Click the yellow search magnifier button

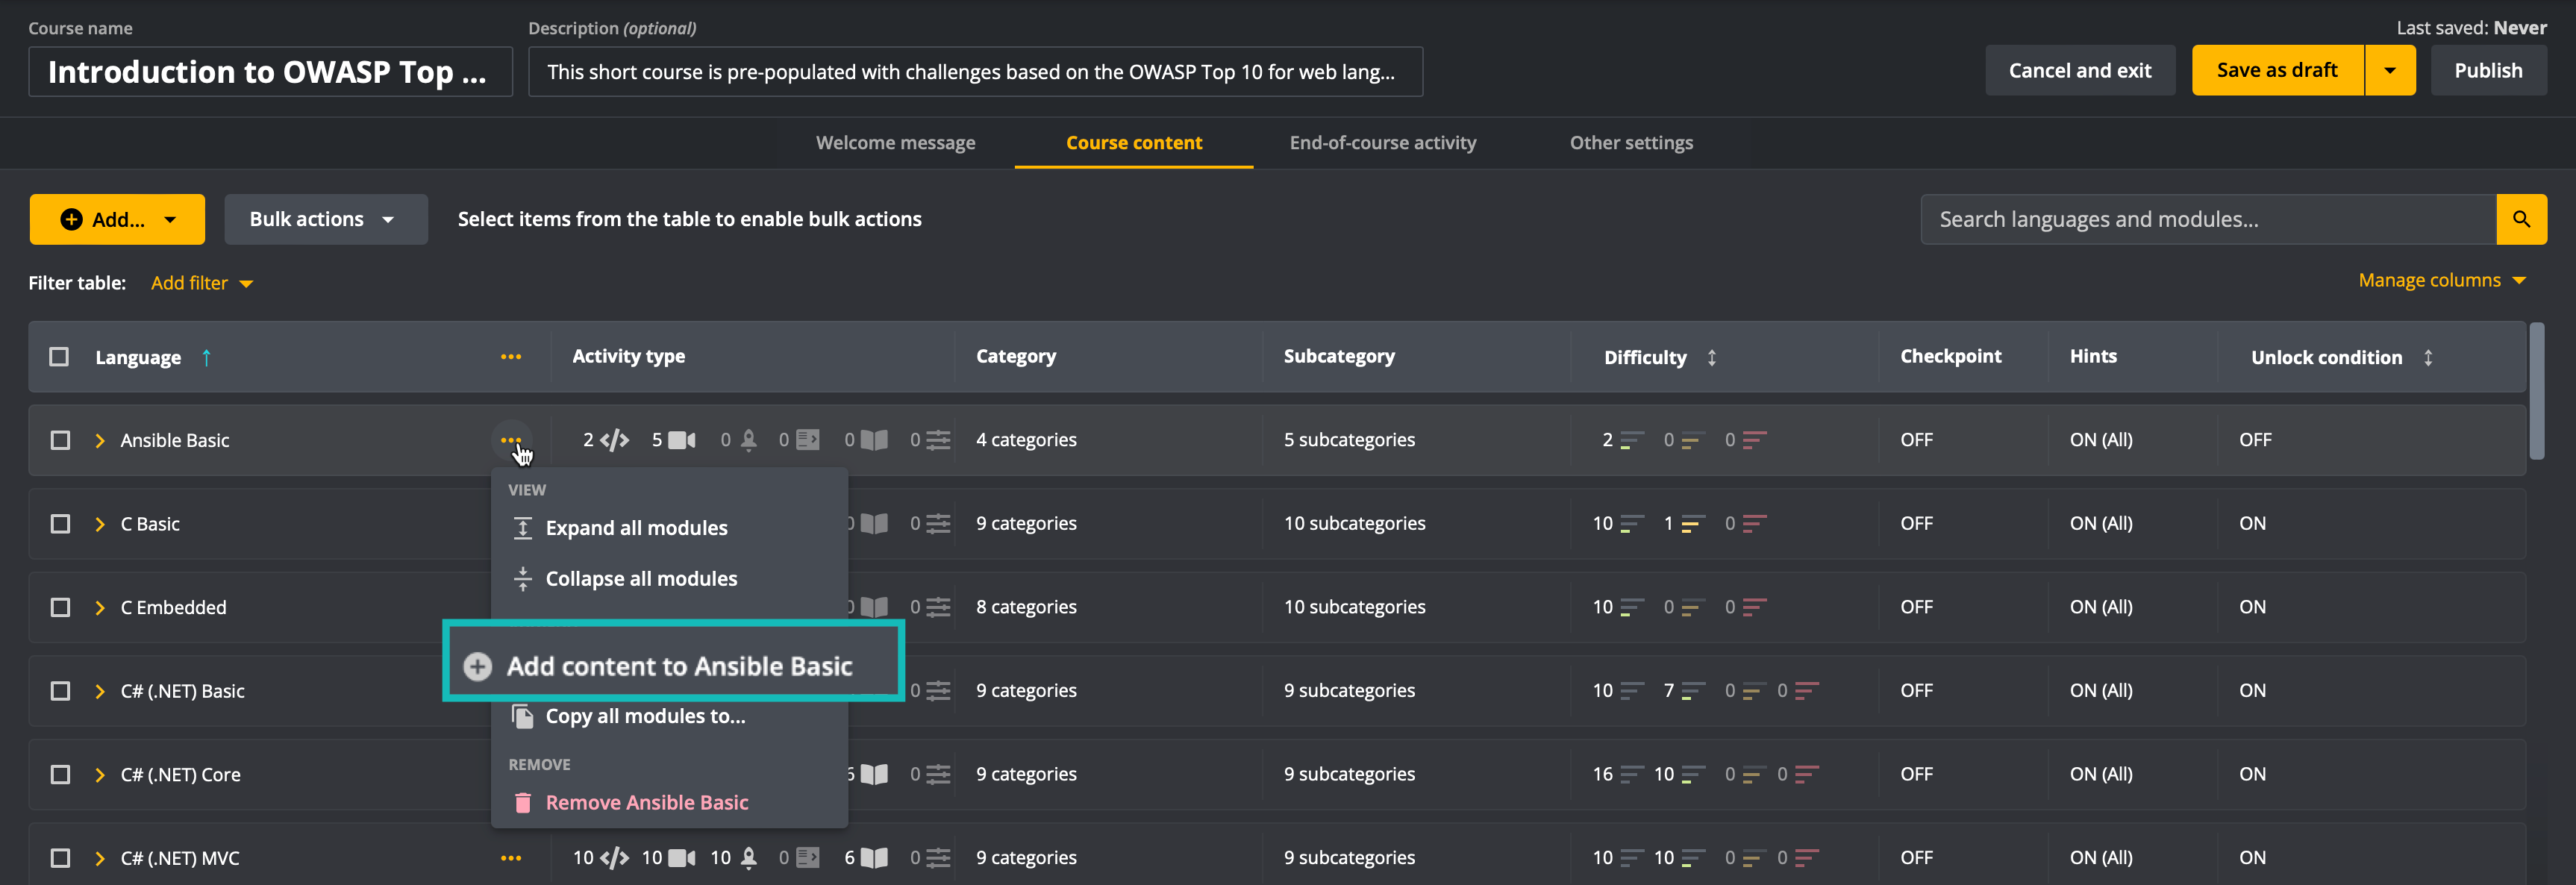tap(2521, 219)
